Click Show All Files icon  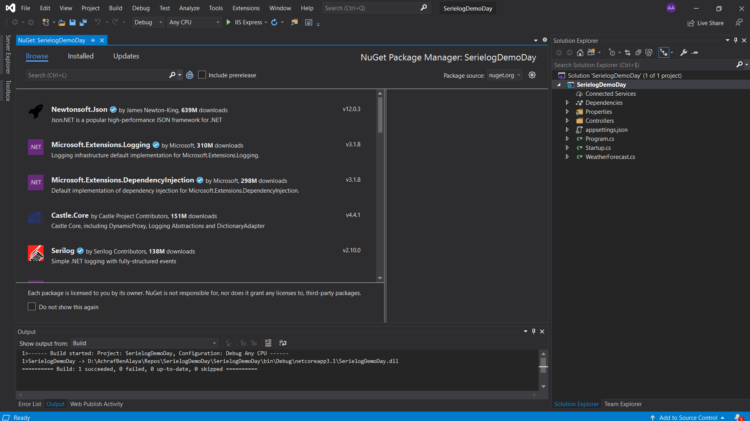click(649, 53)
